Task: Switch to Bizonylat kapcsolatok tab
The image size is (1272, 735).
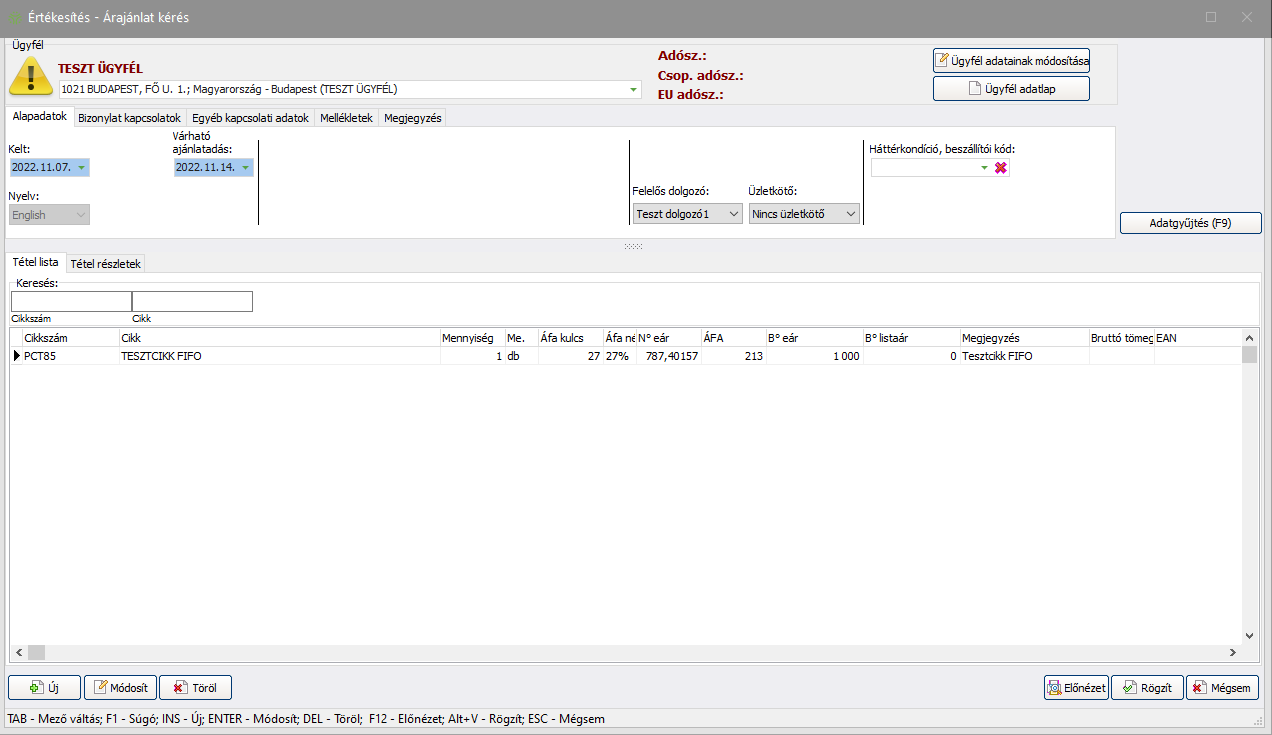Action: pyautogui.click(x=129, y=118)
